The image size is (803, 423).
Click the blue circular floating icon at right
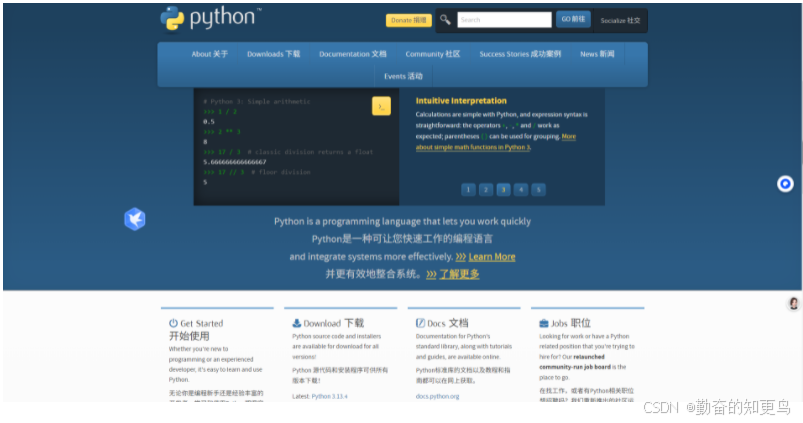[x=785, y=183]
